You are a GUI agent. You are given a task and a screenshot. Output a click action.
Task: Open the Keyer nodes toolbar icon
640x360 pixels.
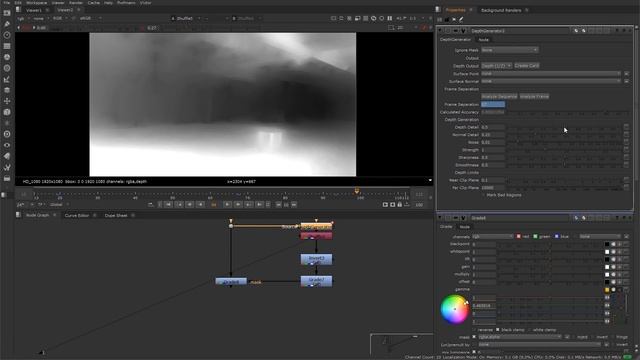click(7, 79)
